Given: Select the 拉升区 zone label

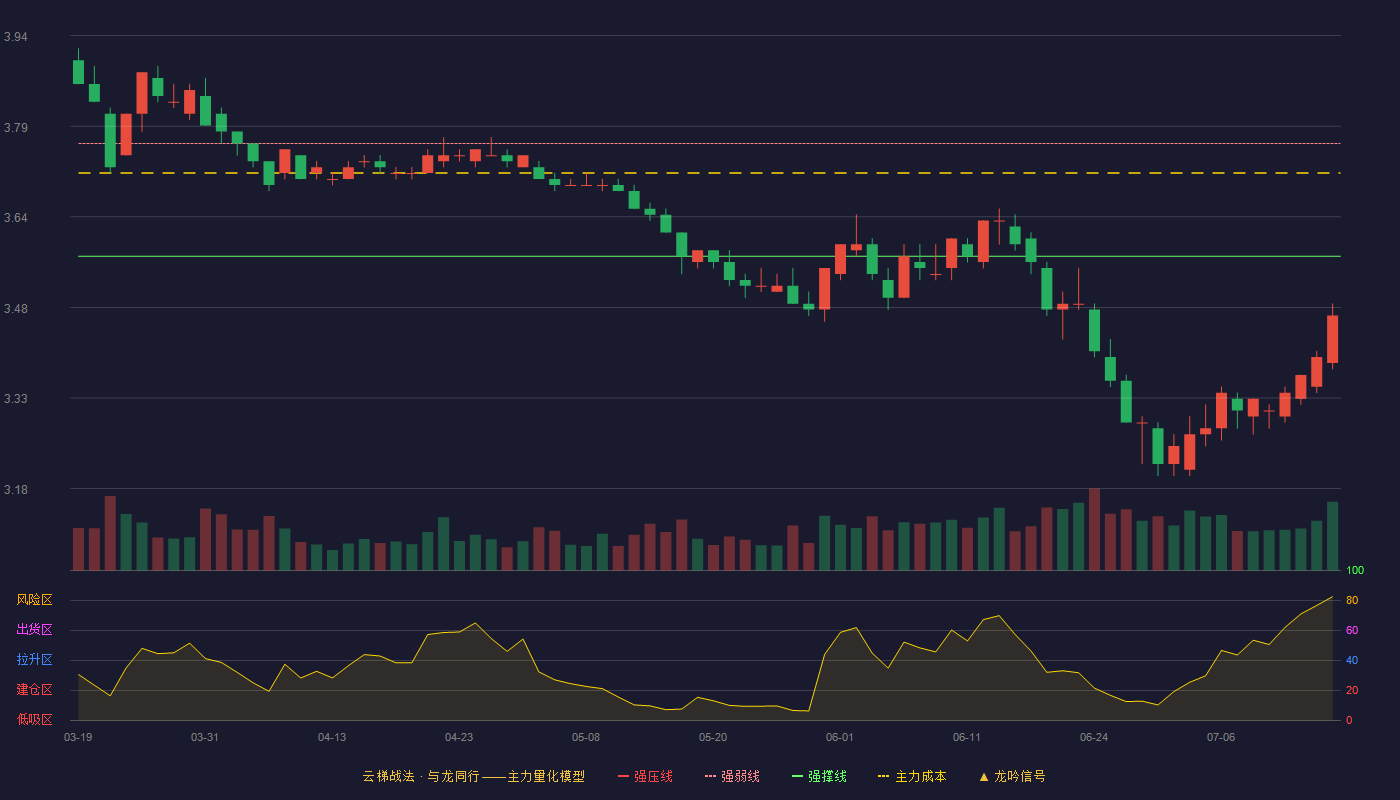Looking at the screenshot, I should point(34,660).
